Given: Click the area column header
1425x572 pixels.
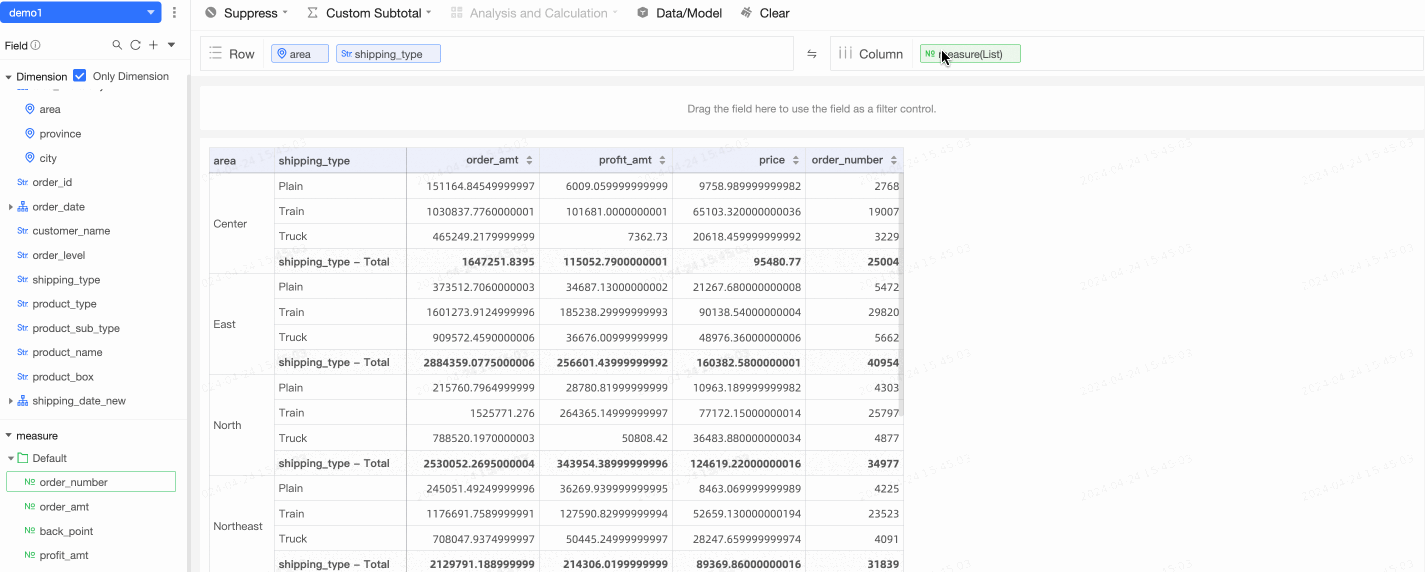Looking at the screenshot, I should tap(242, 160).
